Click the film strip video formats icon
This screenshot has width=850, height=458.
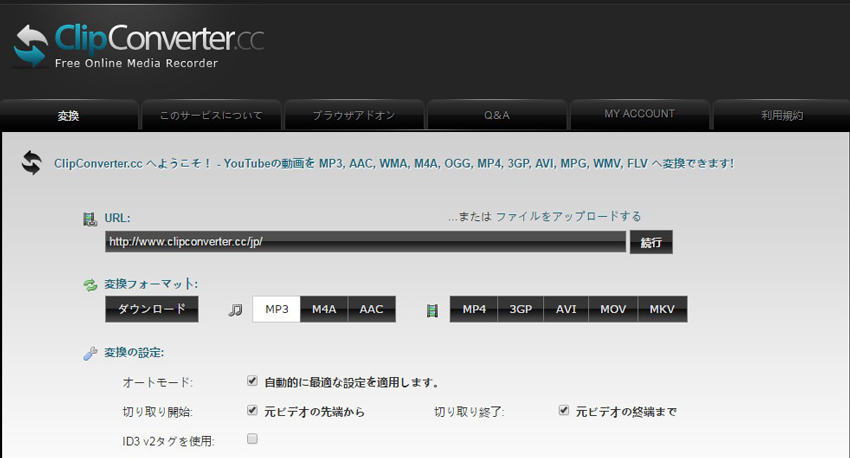(x=432, y=311)
